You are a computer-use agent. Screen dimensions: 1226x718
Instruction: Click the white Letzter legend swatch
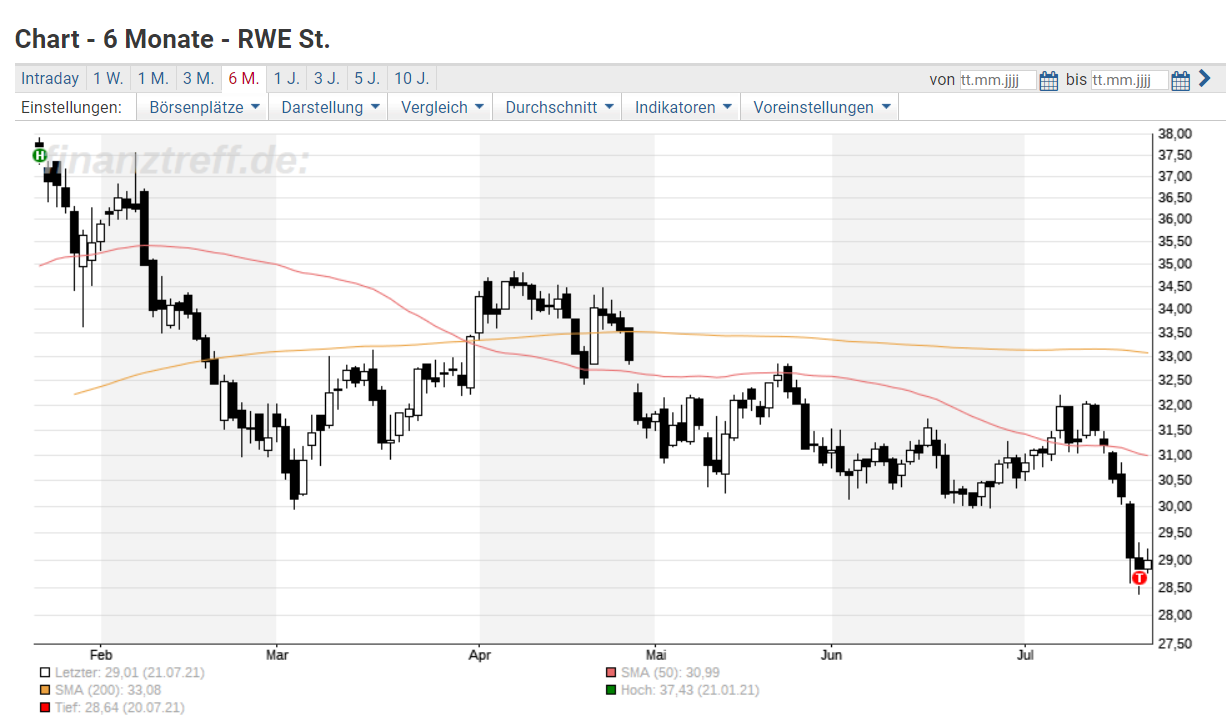point(45,673)
